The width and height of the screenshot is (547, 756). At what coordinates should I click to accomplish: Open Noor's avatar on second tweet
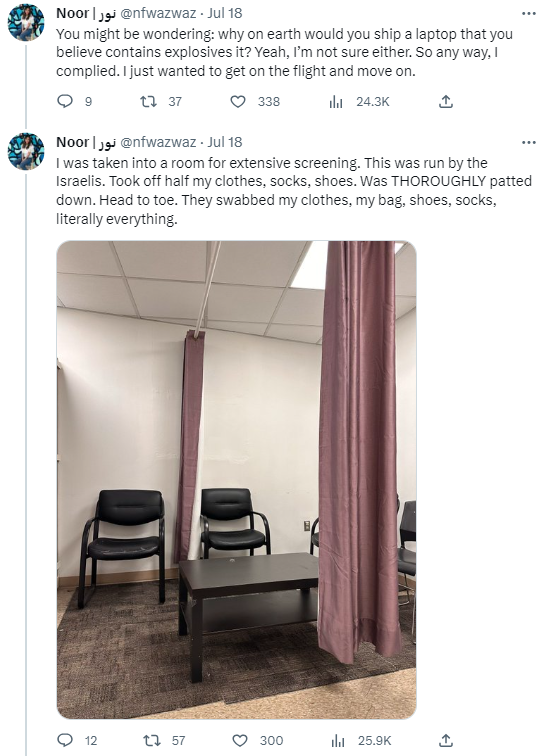26,151
